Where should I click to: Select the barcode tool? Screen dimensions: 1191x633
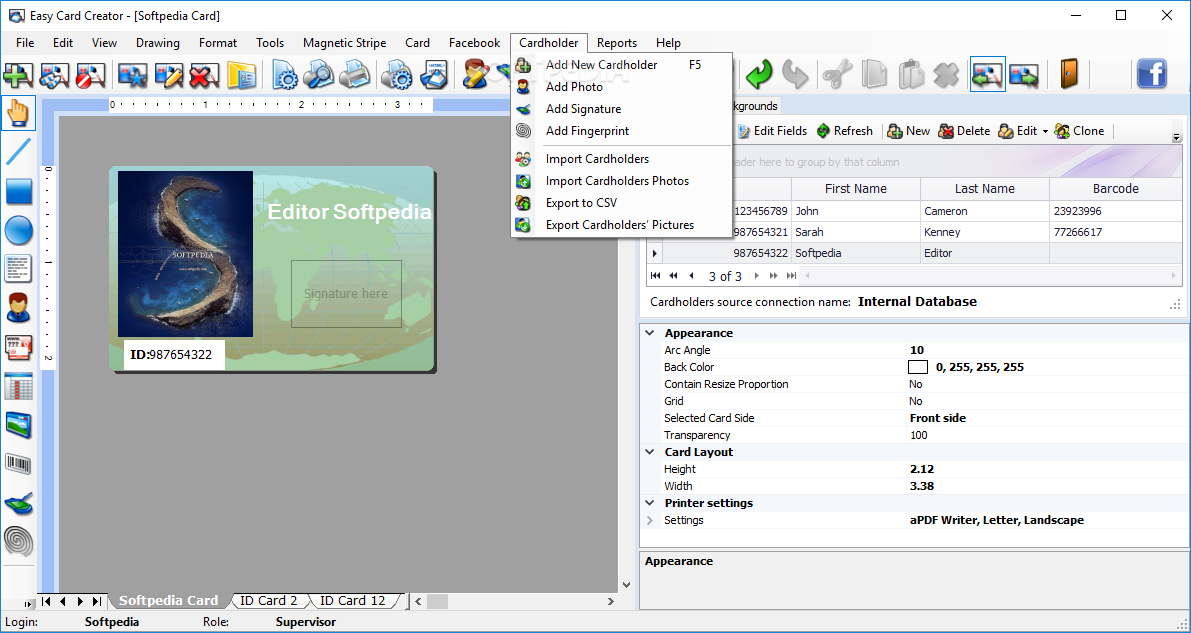tap(18, 464)
